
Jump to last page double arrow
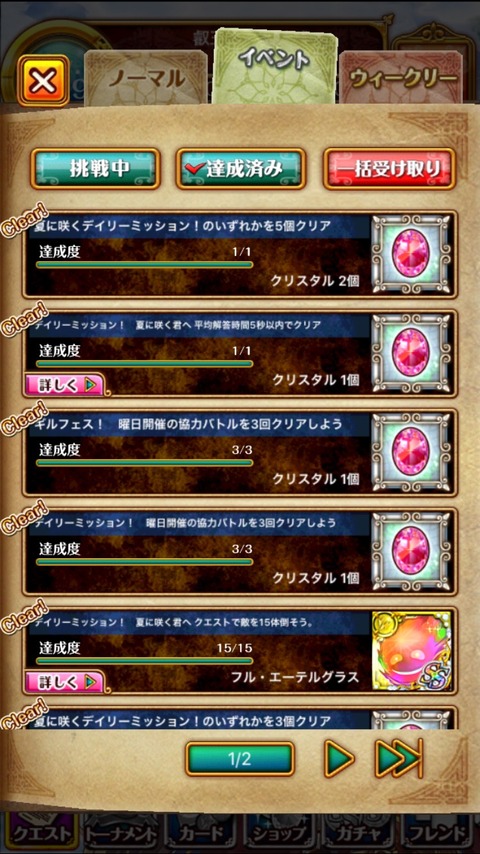pos(399,758)
